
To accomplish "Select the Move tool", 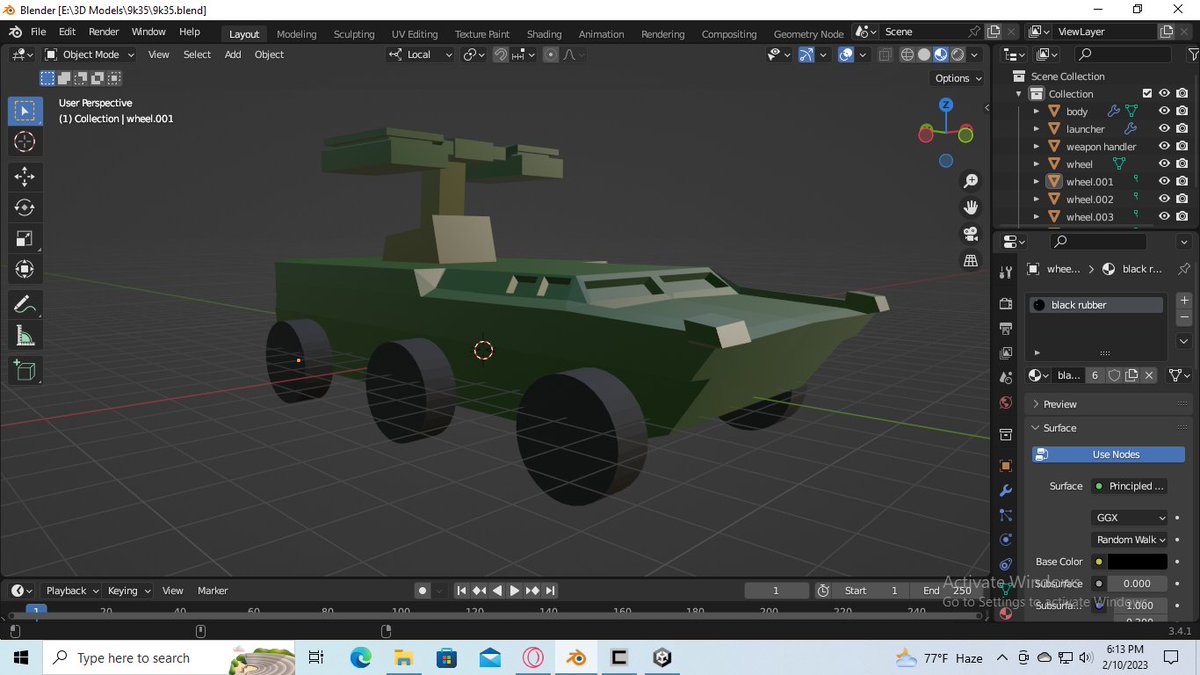I will pos(25,177).
